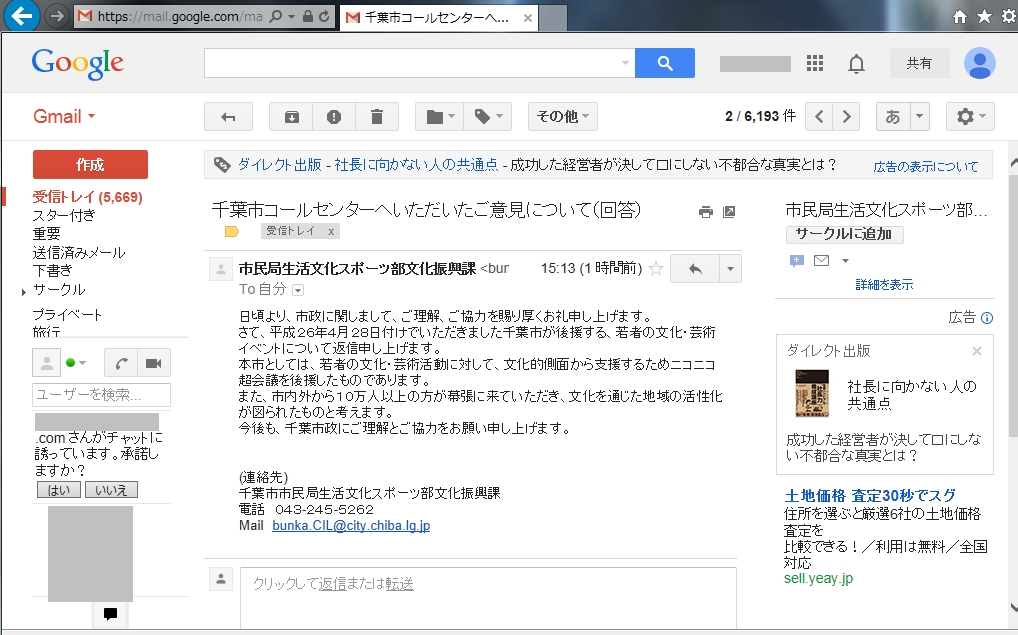Go back to inbox with the back arrow button

click(229, 117)
